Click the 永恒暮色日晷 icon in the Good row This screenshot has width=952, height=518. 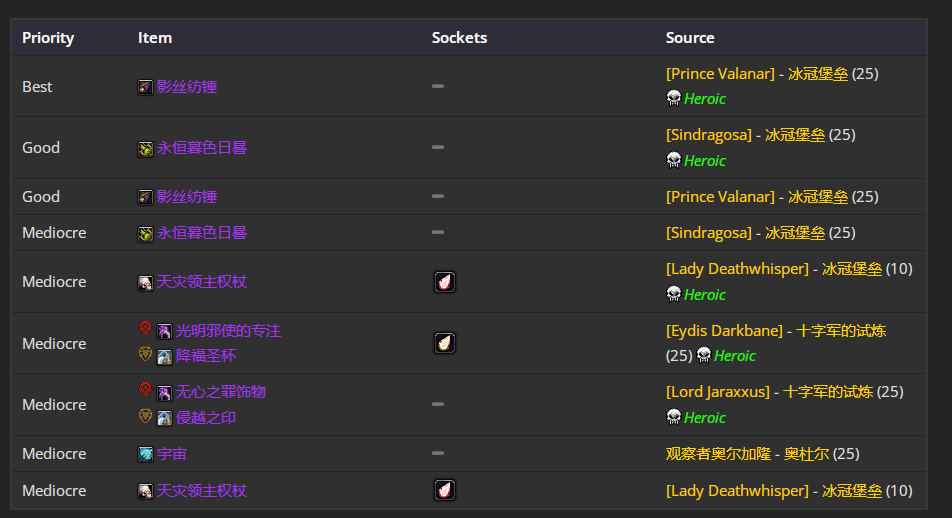coord(145,148)
